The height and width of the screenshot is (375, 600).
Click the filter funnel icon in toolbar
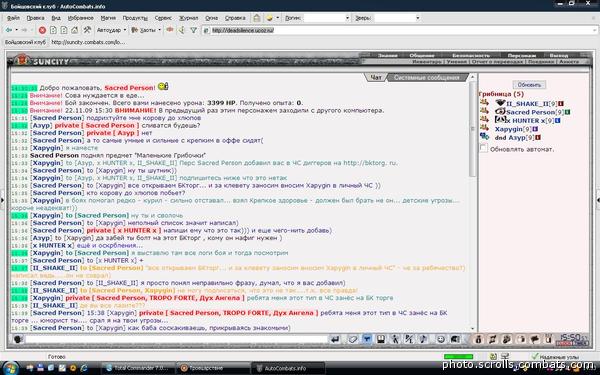(x=194, y=30)
